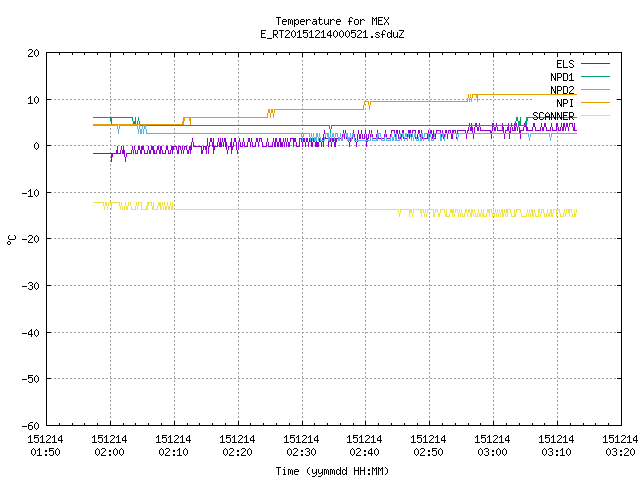Click the orange NPI line plateau near 02:50

429,101
